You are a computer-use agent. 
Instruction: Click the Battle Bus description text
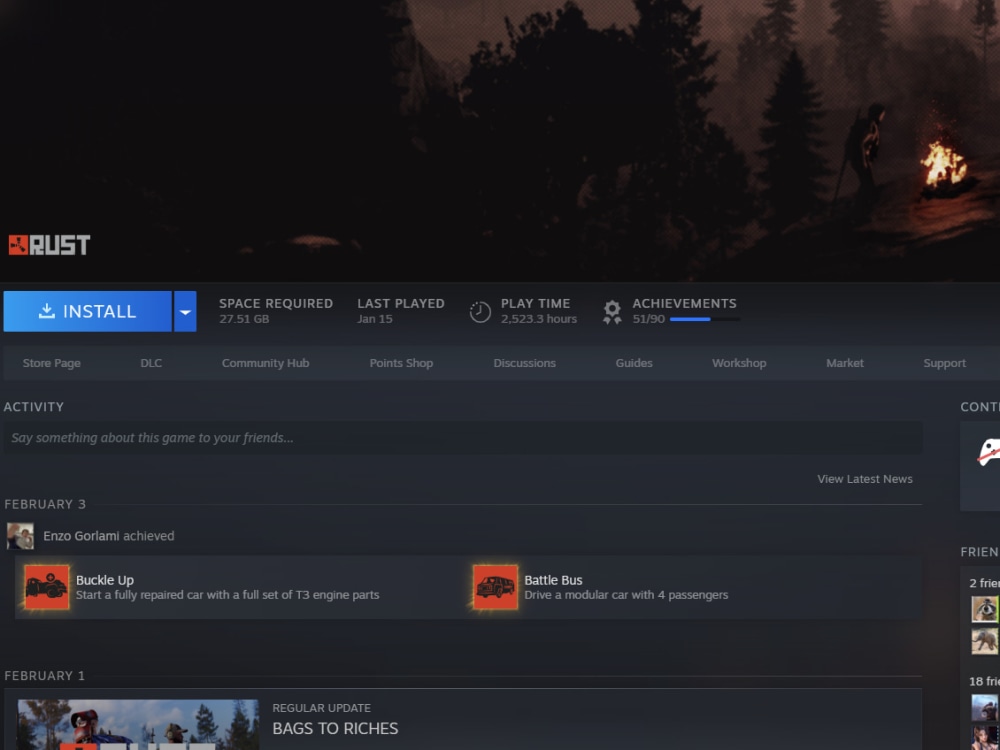626,595
